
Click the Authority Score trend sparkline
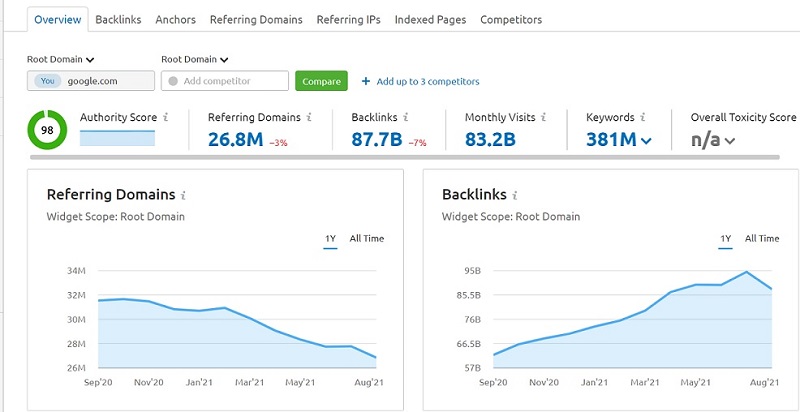click(x=117, y=138)
